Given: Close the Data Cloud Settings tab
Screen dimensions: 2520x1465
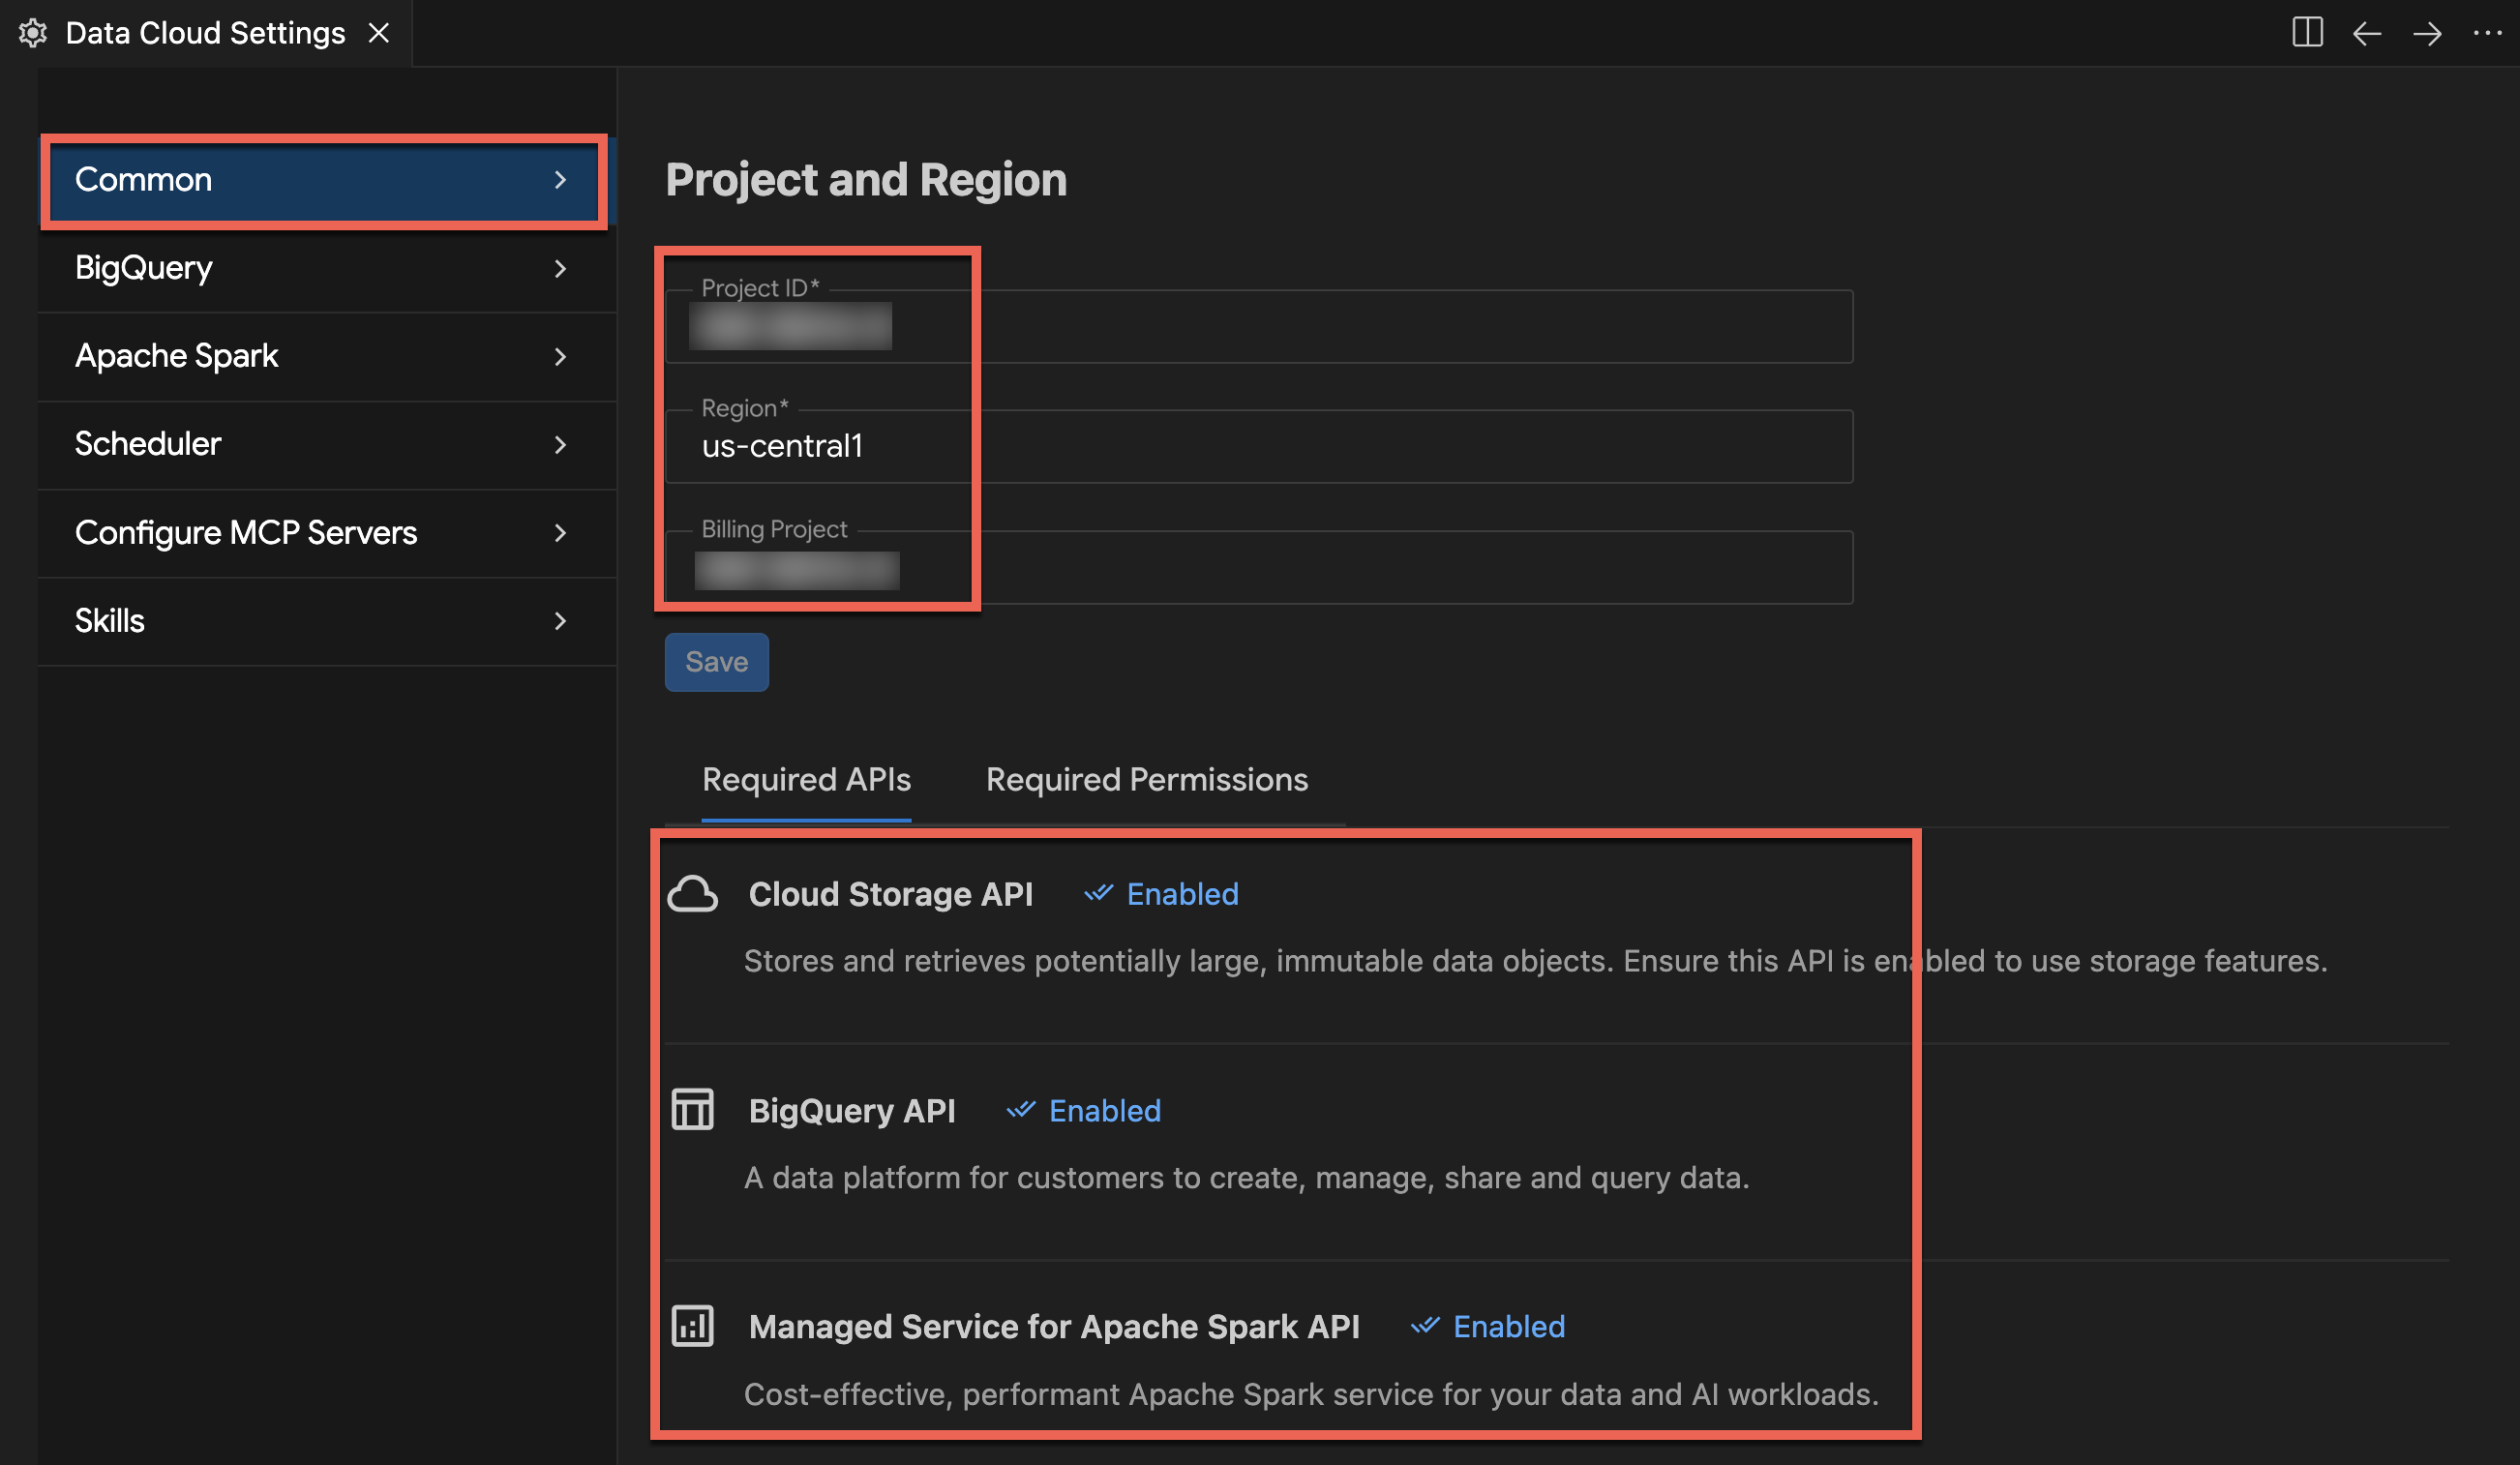Looking at the screenshot, I should [379, 33].
